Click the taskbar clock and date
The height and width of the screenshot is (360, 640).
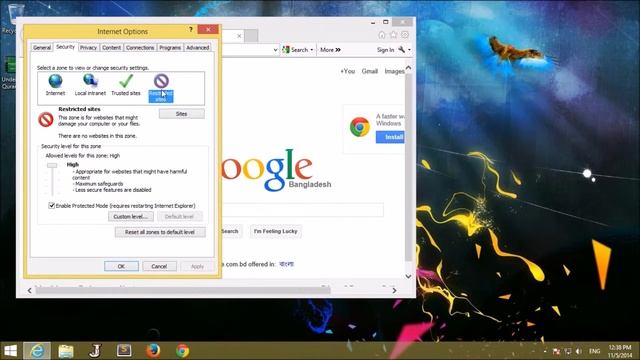click(620, 351)
